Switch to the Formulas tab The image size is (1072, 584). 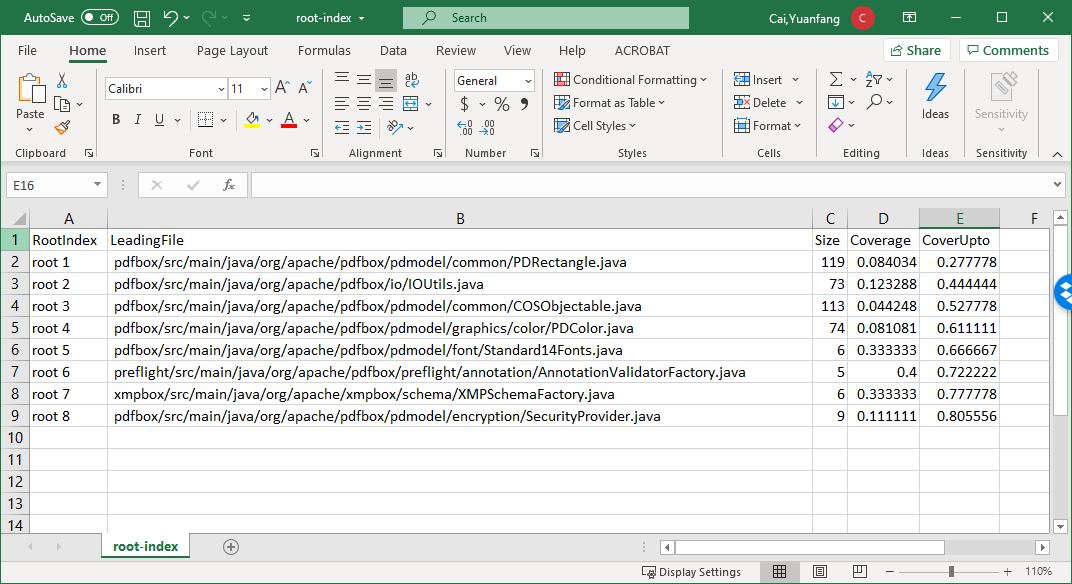324,51
